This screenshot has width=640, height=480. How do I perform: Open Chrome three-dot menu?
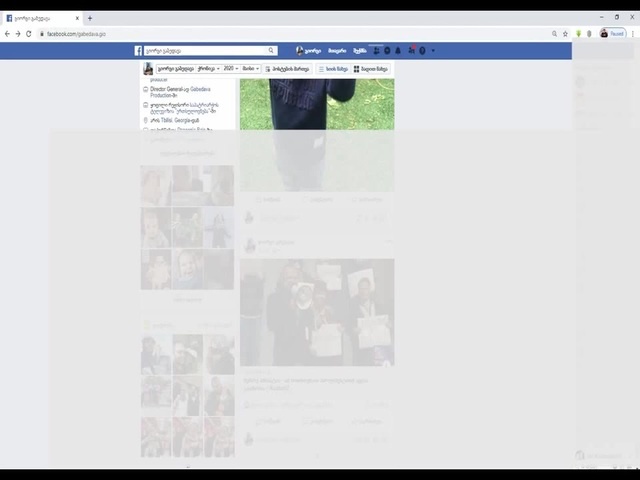coord(631,33)
